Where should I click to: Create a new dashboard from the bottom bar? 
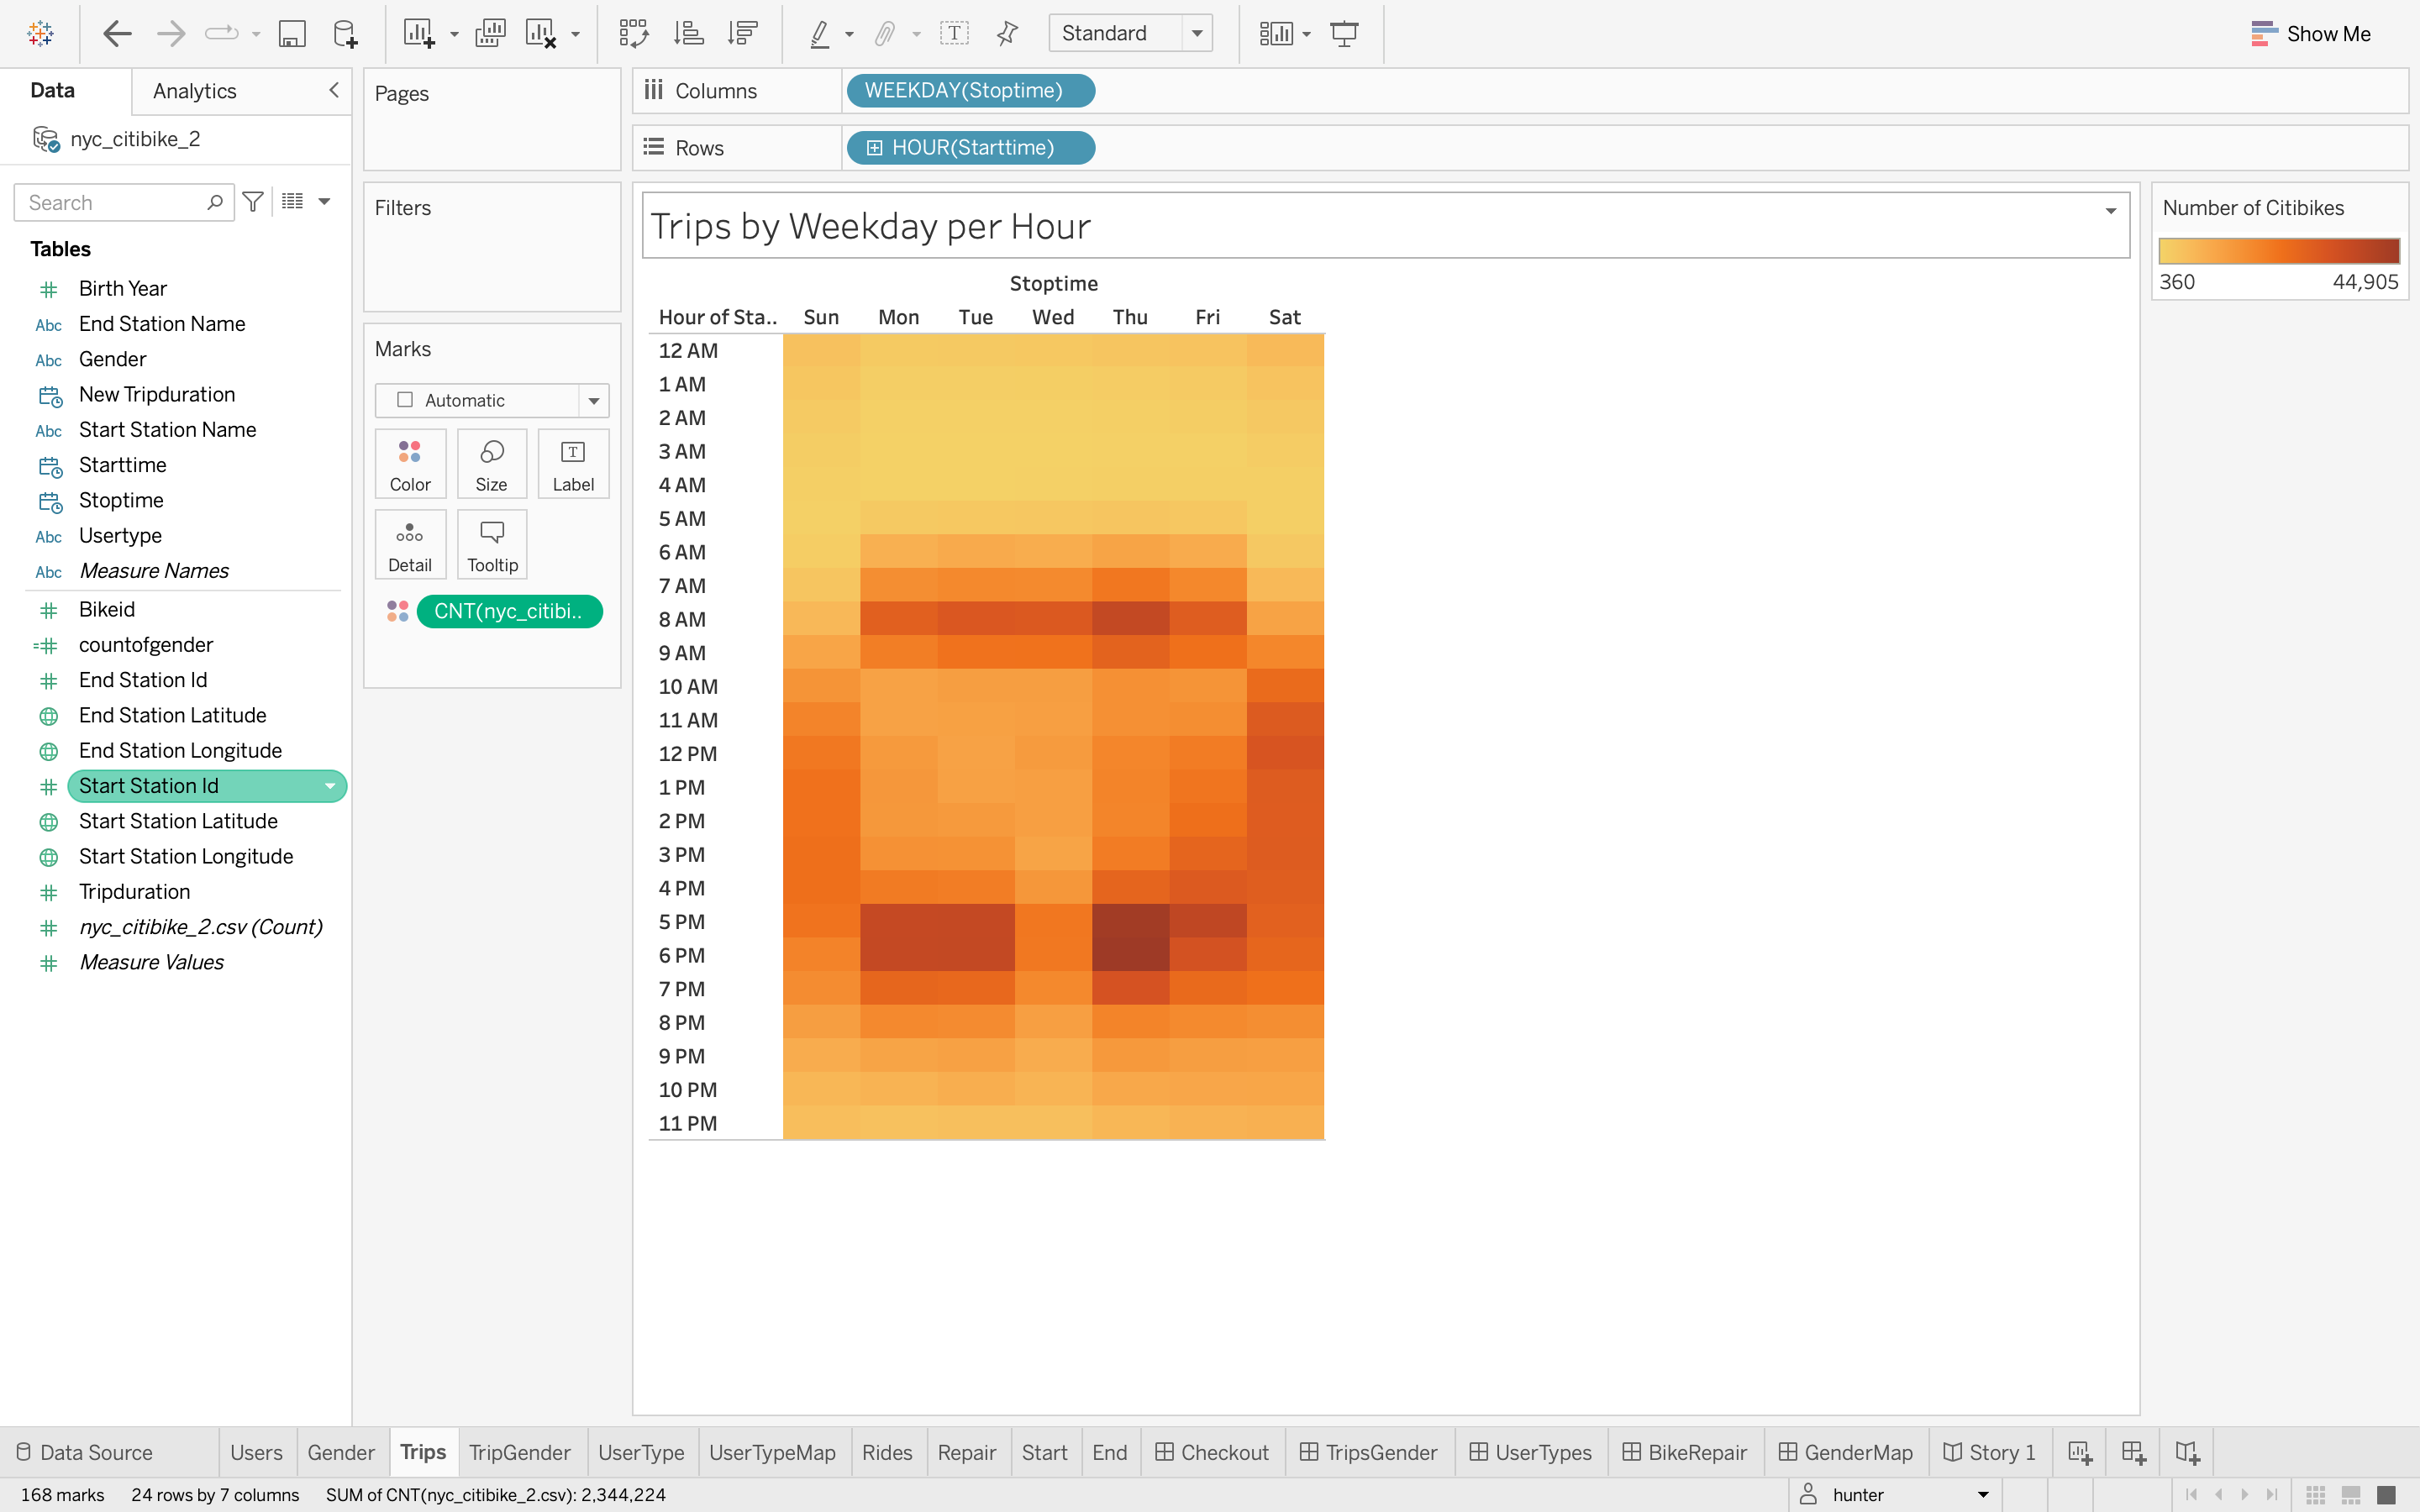(2133, 1451)
